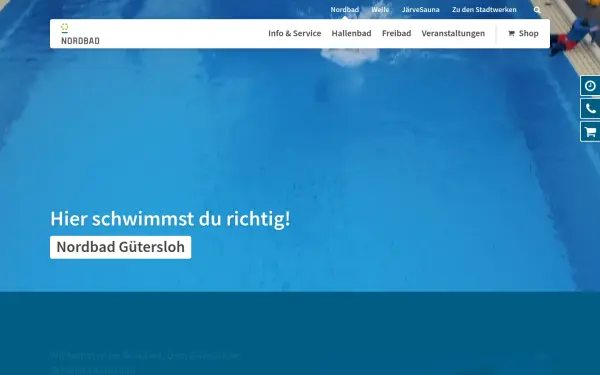Open the shopping cart side icon
This screenshot has height=375, width=600.
point(590,132)
